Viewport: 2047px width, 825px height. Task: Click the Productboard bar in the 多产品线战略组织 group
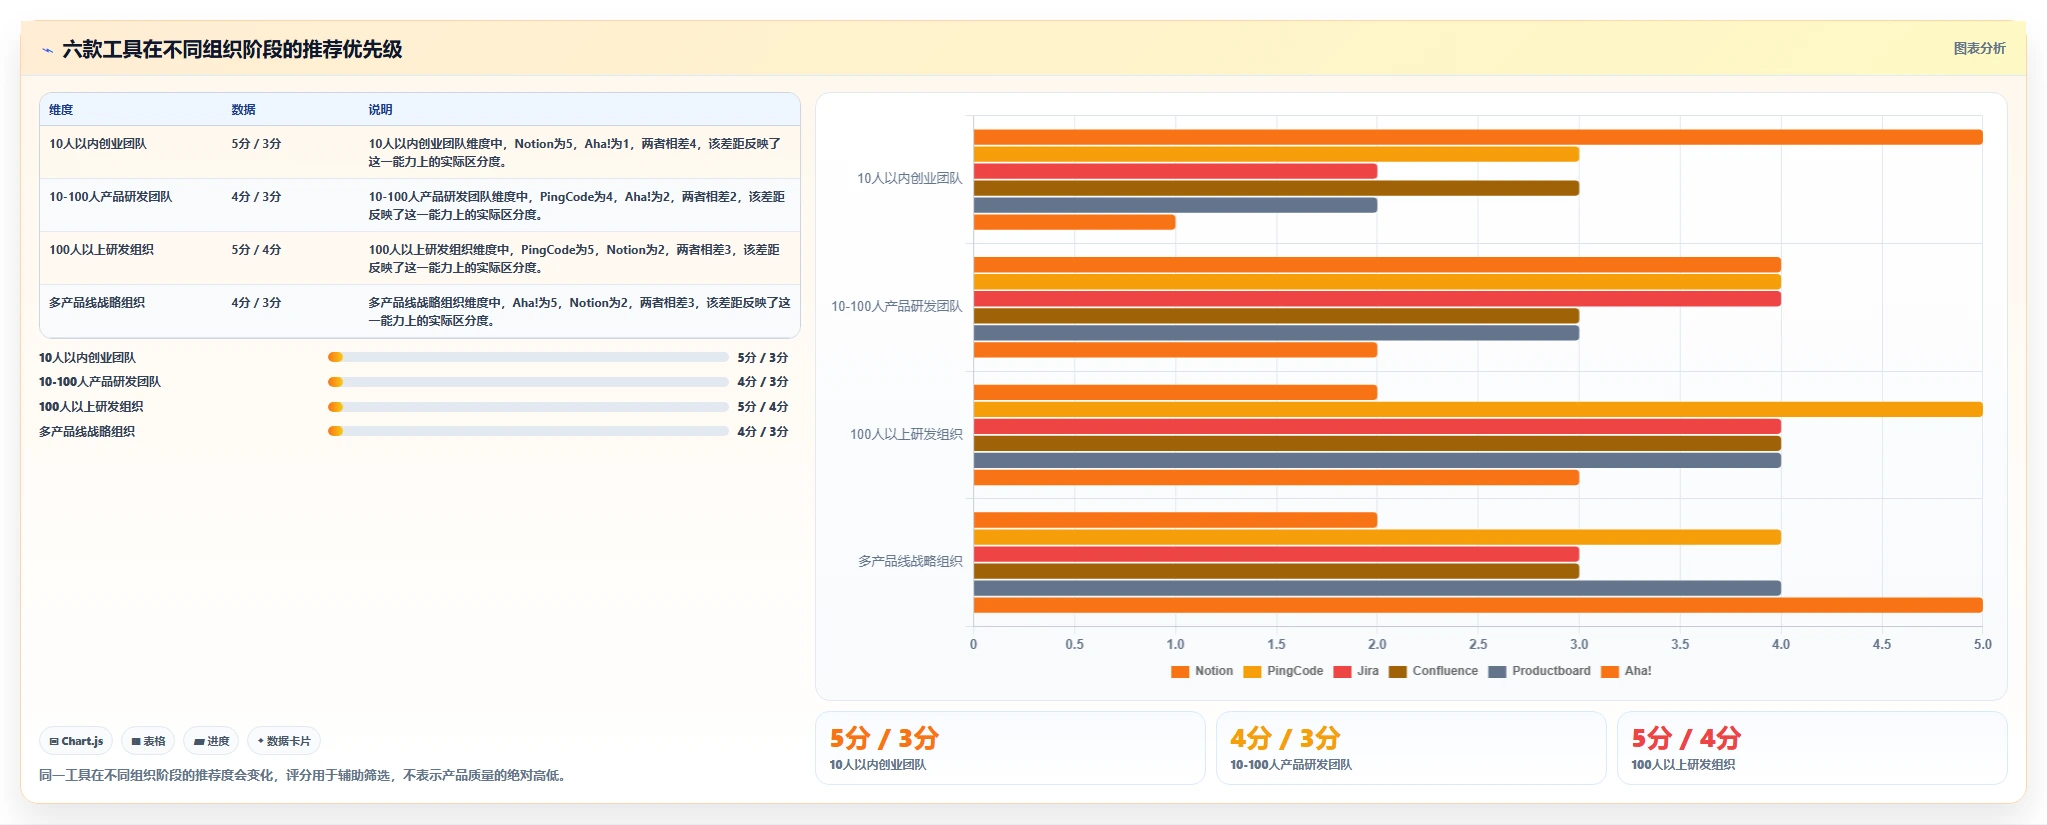[x=1377, y=588]
